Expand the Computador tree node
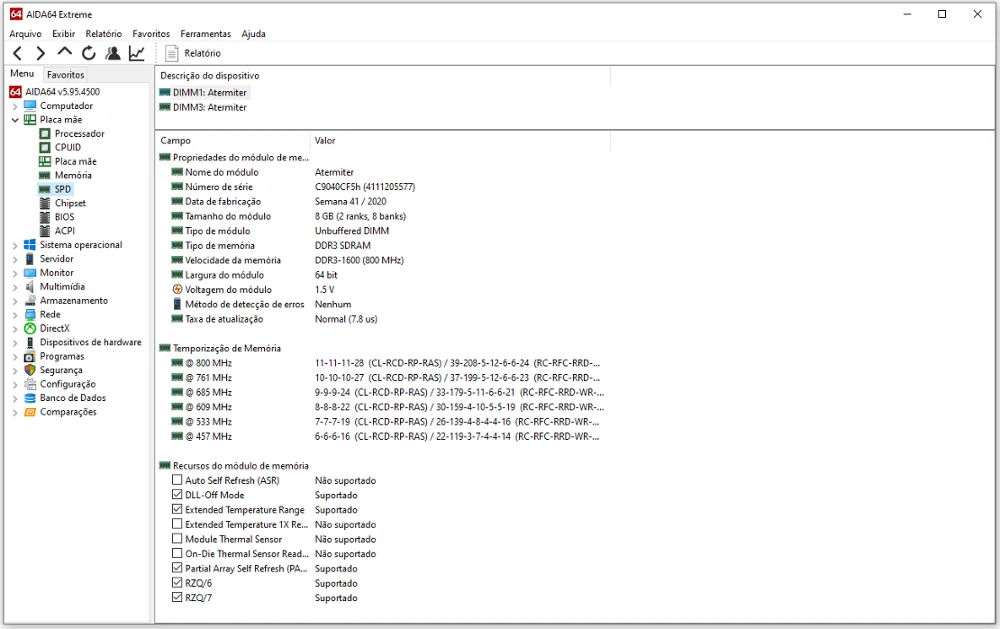The width and height of the screenshot is (1000, 629). pyautogui.click(x=15, y=107)
